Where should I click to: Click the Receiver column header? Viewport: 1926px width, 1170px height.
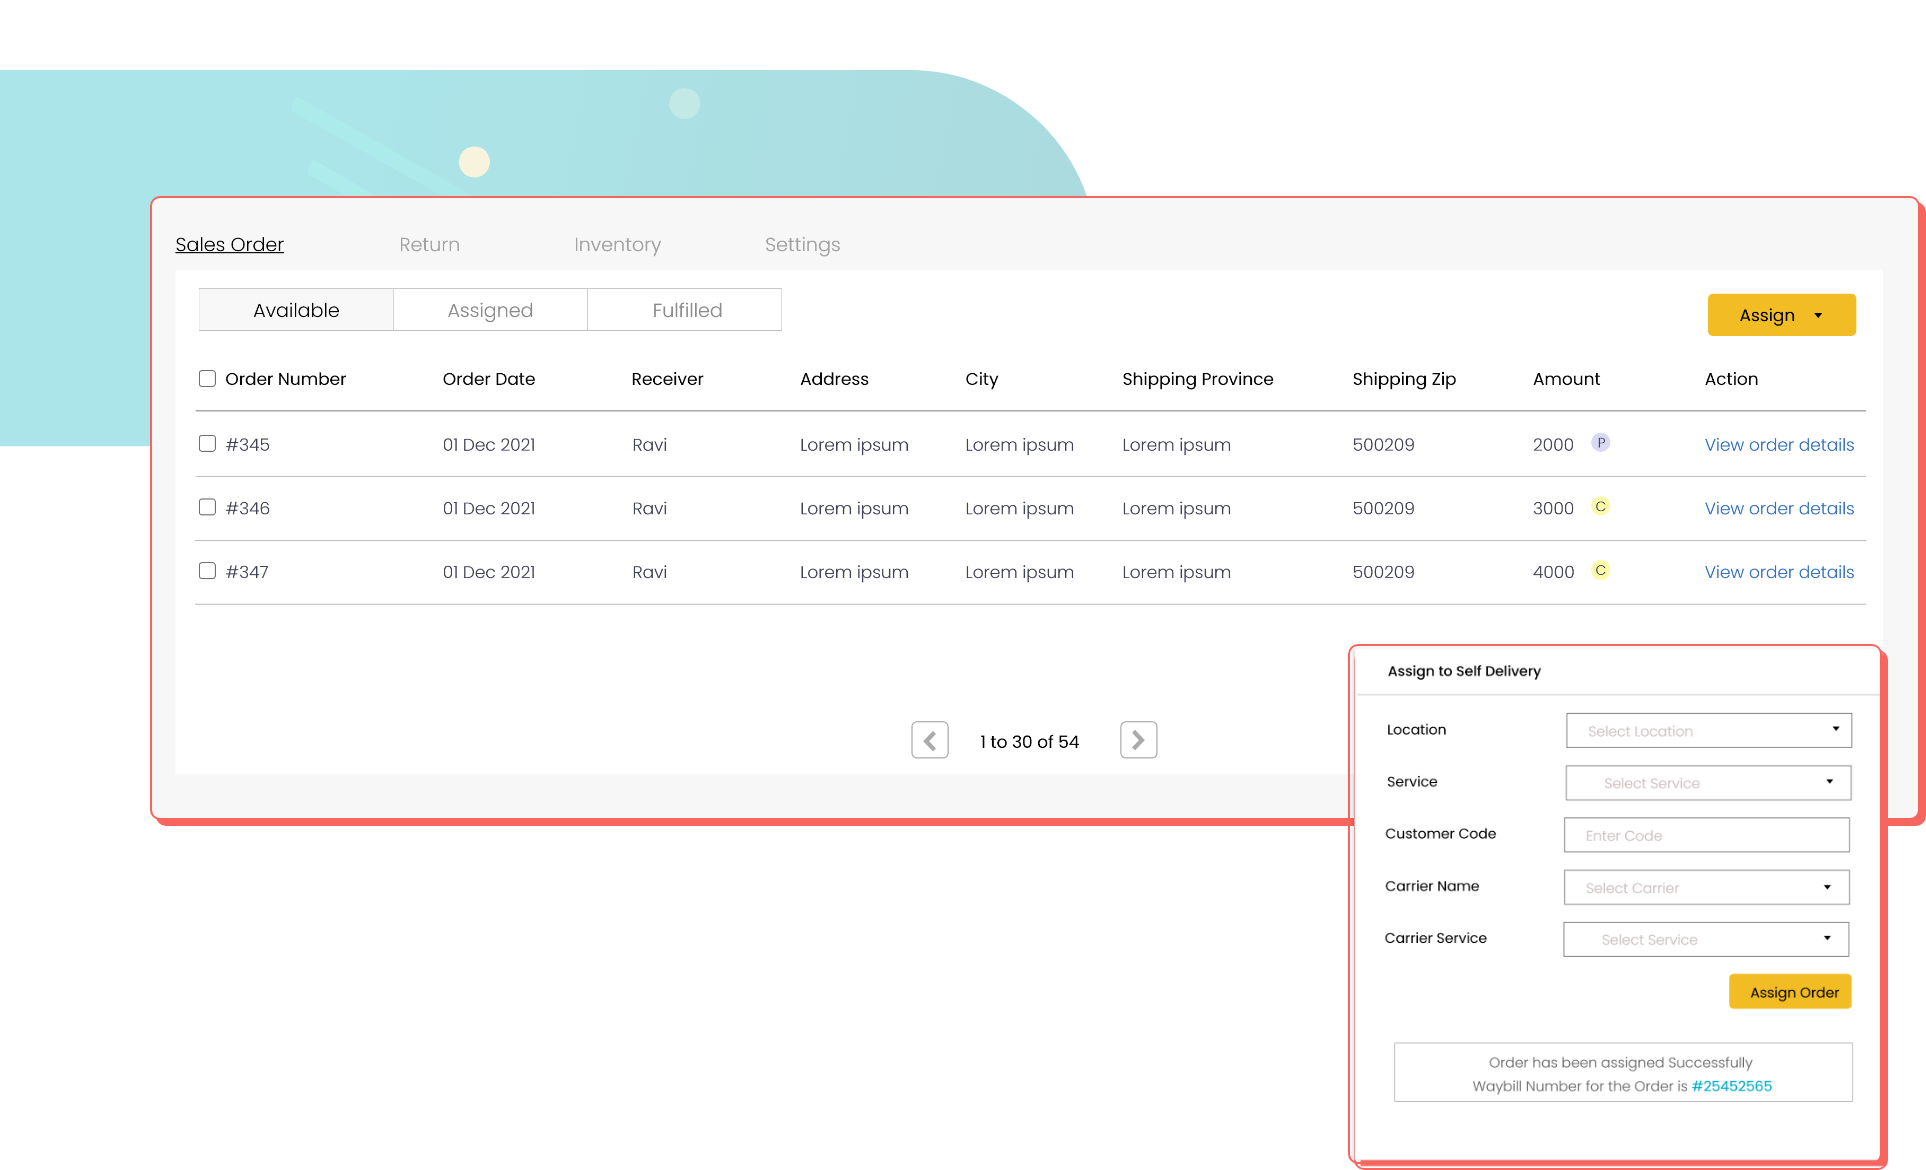[667, 379]
